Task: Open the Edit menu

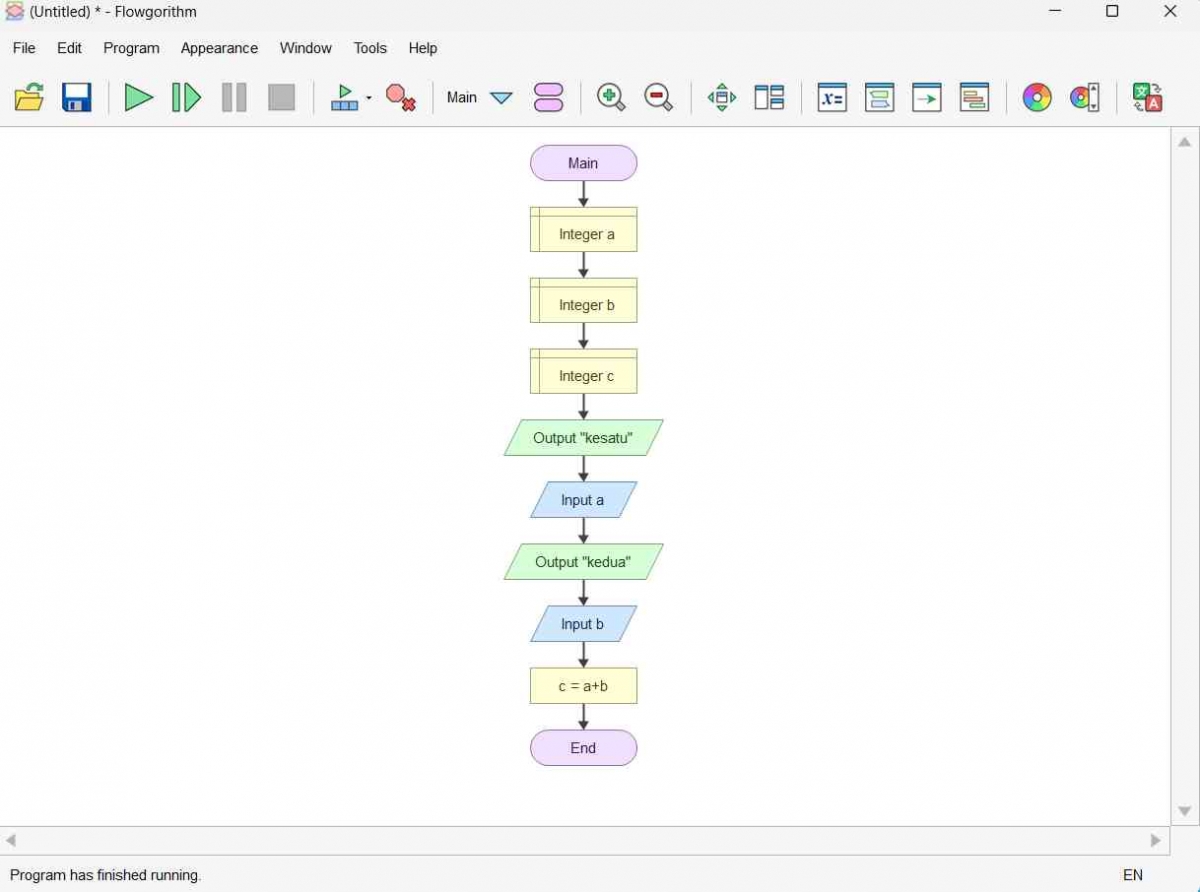Action: [69, 48]
